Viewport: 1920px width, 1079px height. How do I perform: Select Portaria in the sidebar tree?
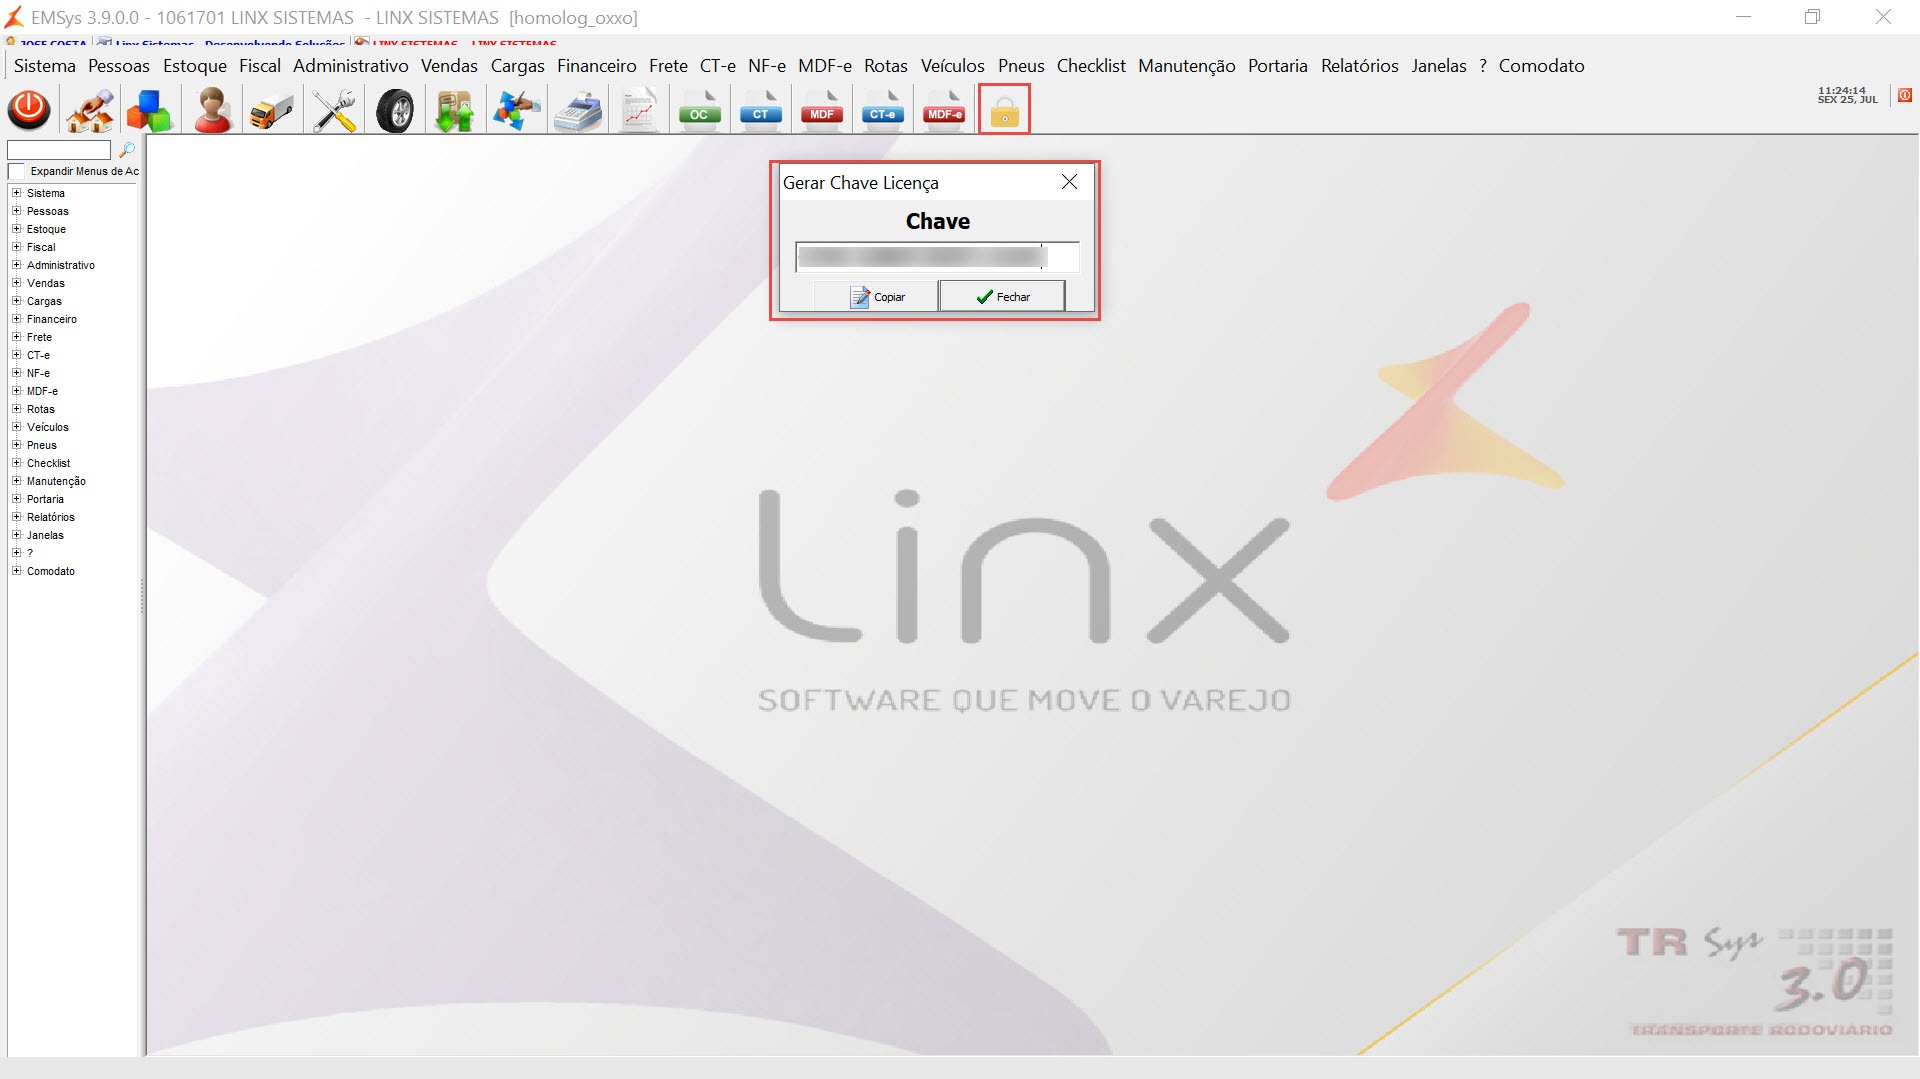click(45, 499)
